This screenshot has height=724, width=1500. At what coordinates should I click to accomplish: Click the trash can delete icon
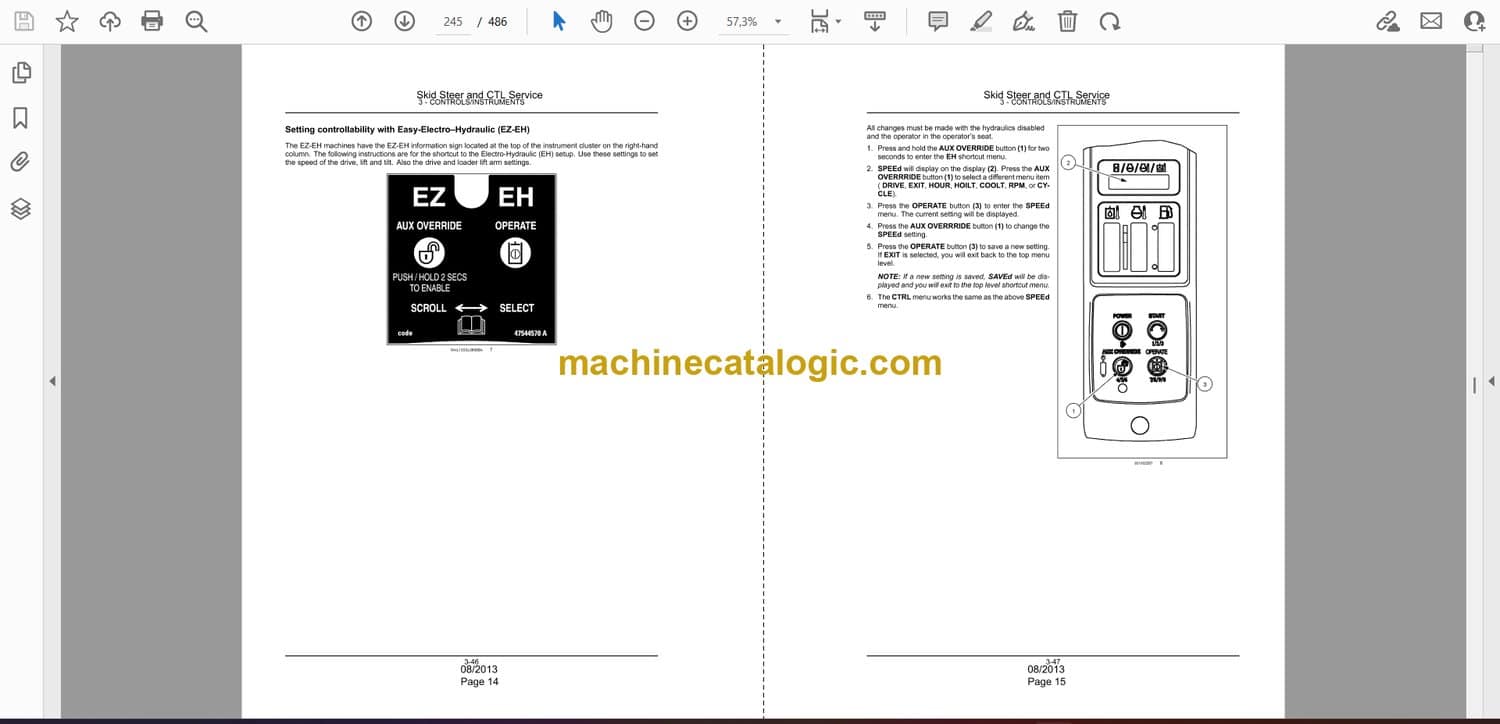pos(1067,21)
